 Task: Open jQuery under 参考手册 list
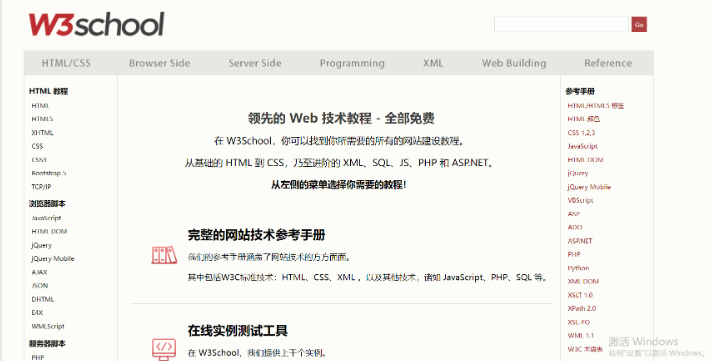tap(578, 173)
